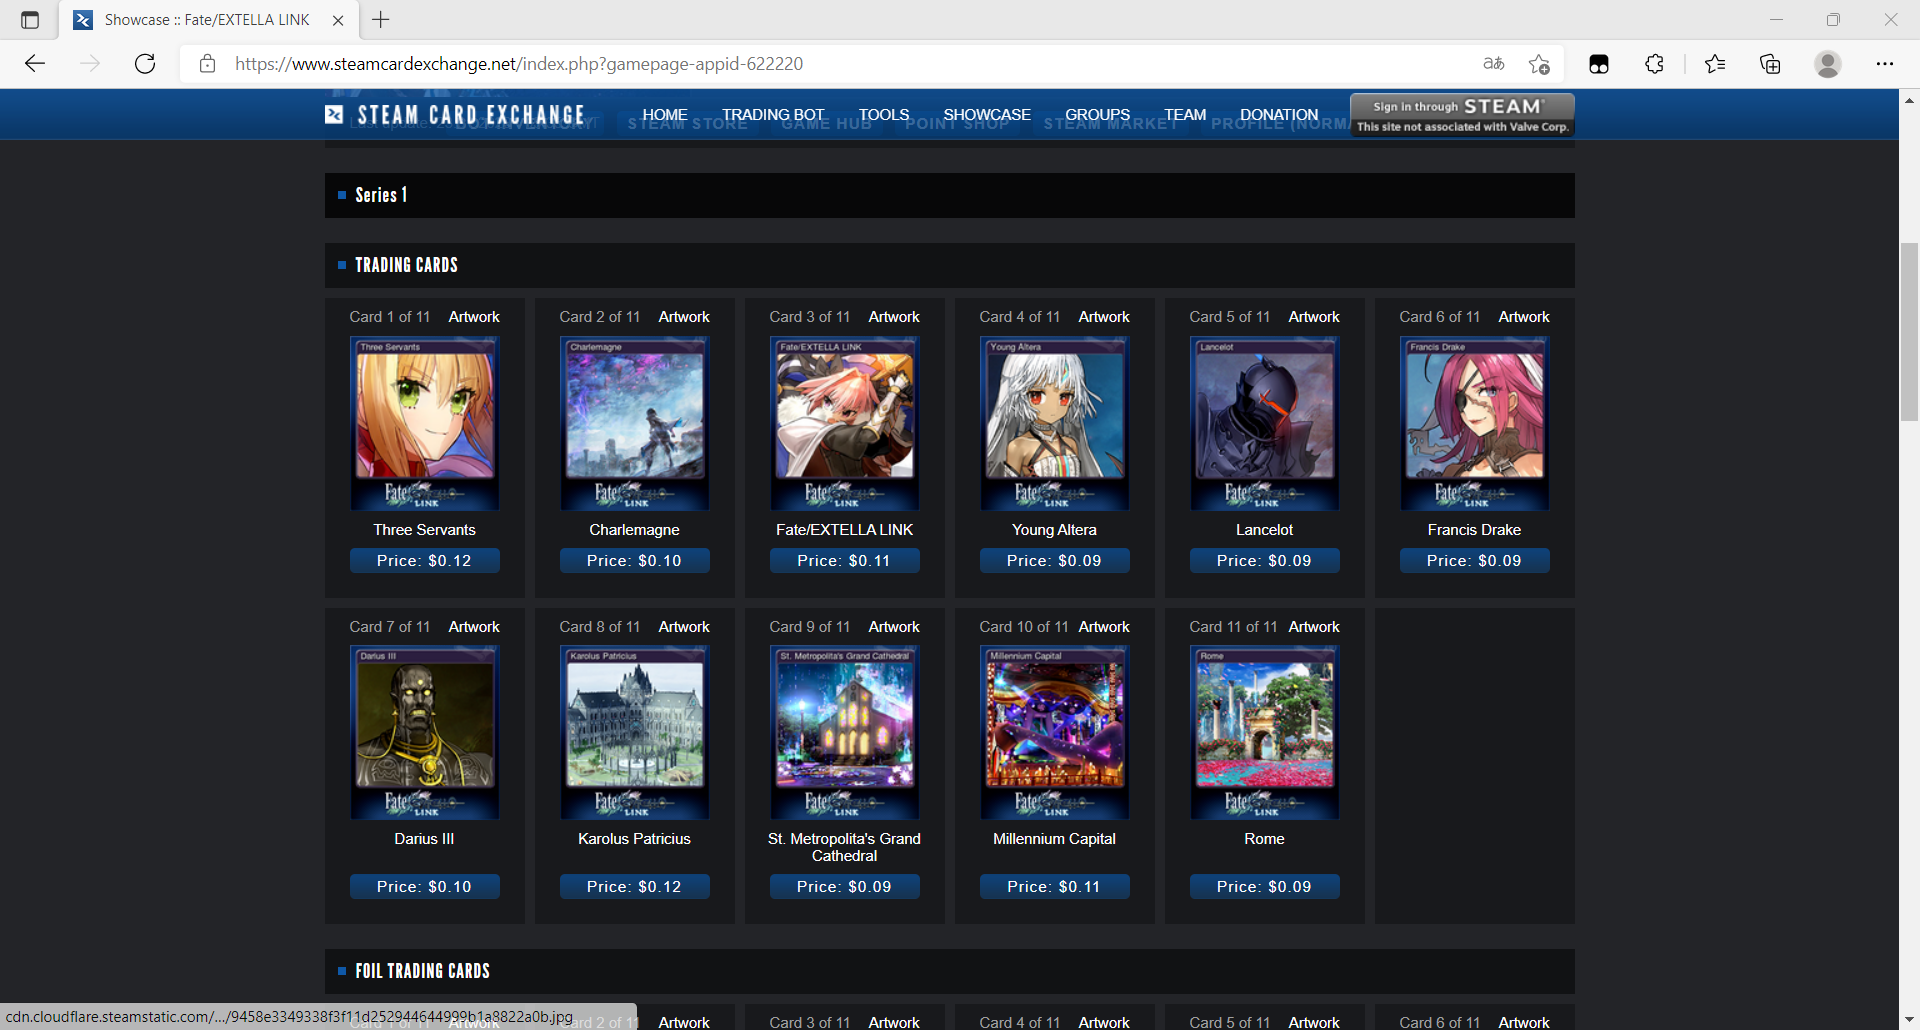
Task: Click Darius III Price $0.10 button
Action: pyautogui.click(x=425, y=887)
